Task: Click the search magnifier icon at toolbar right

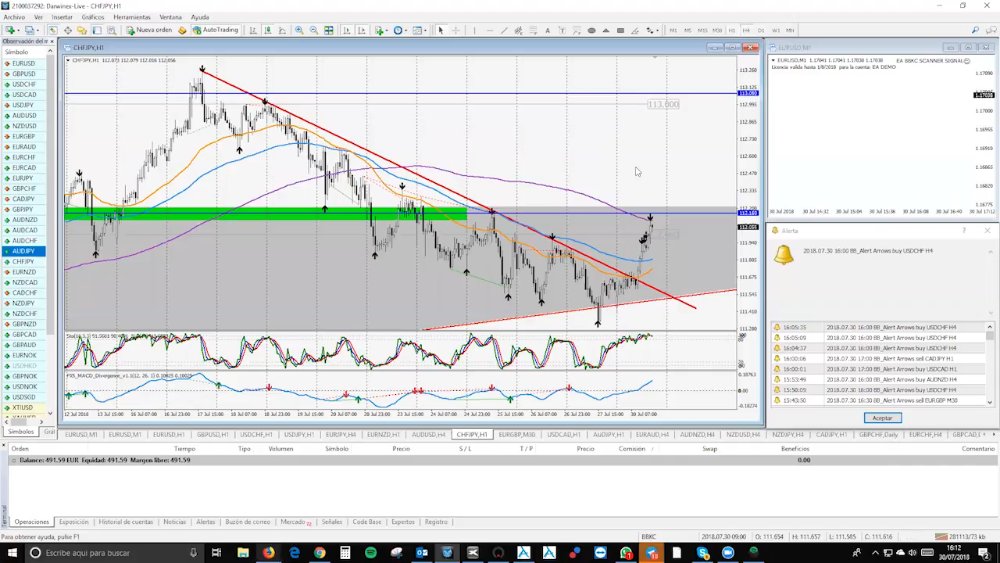Action: (x=975, y=30)
